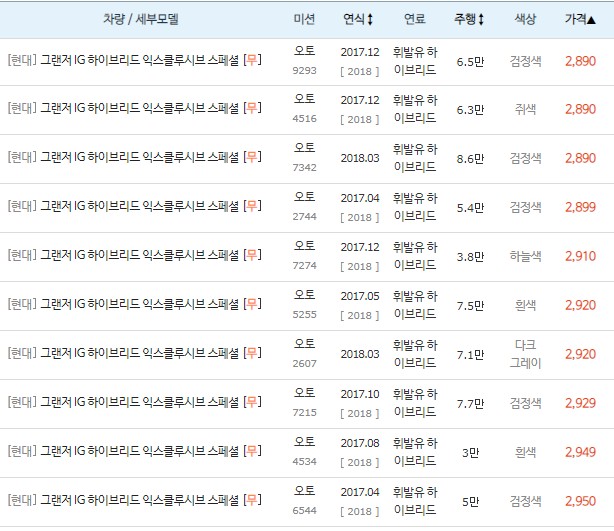Click the 검정색 color in the 7.7만 row
This screenshot has width=614, height=531.
pyautogui.click(x=525, y=403)
